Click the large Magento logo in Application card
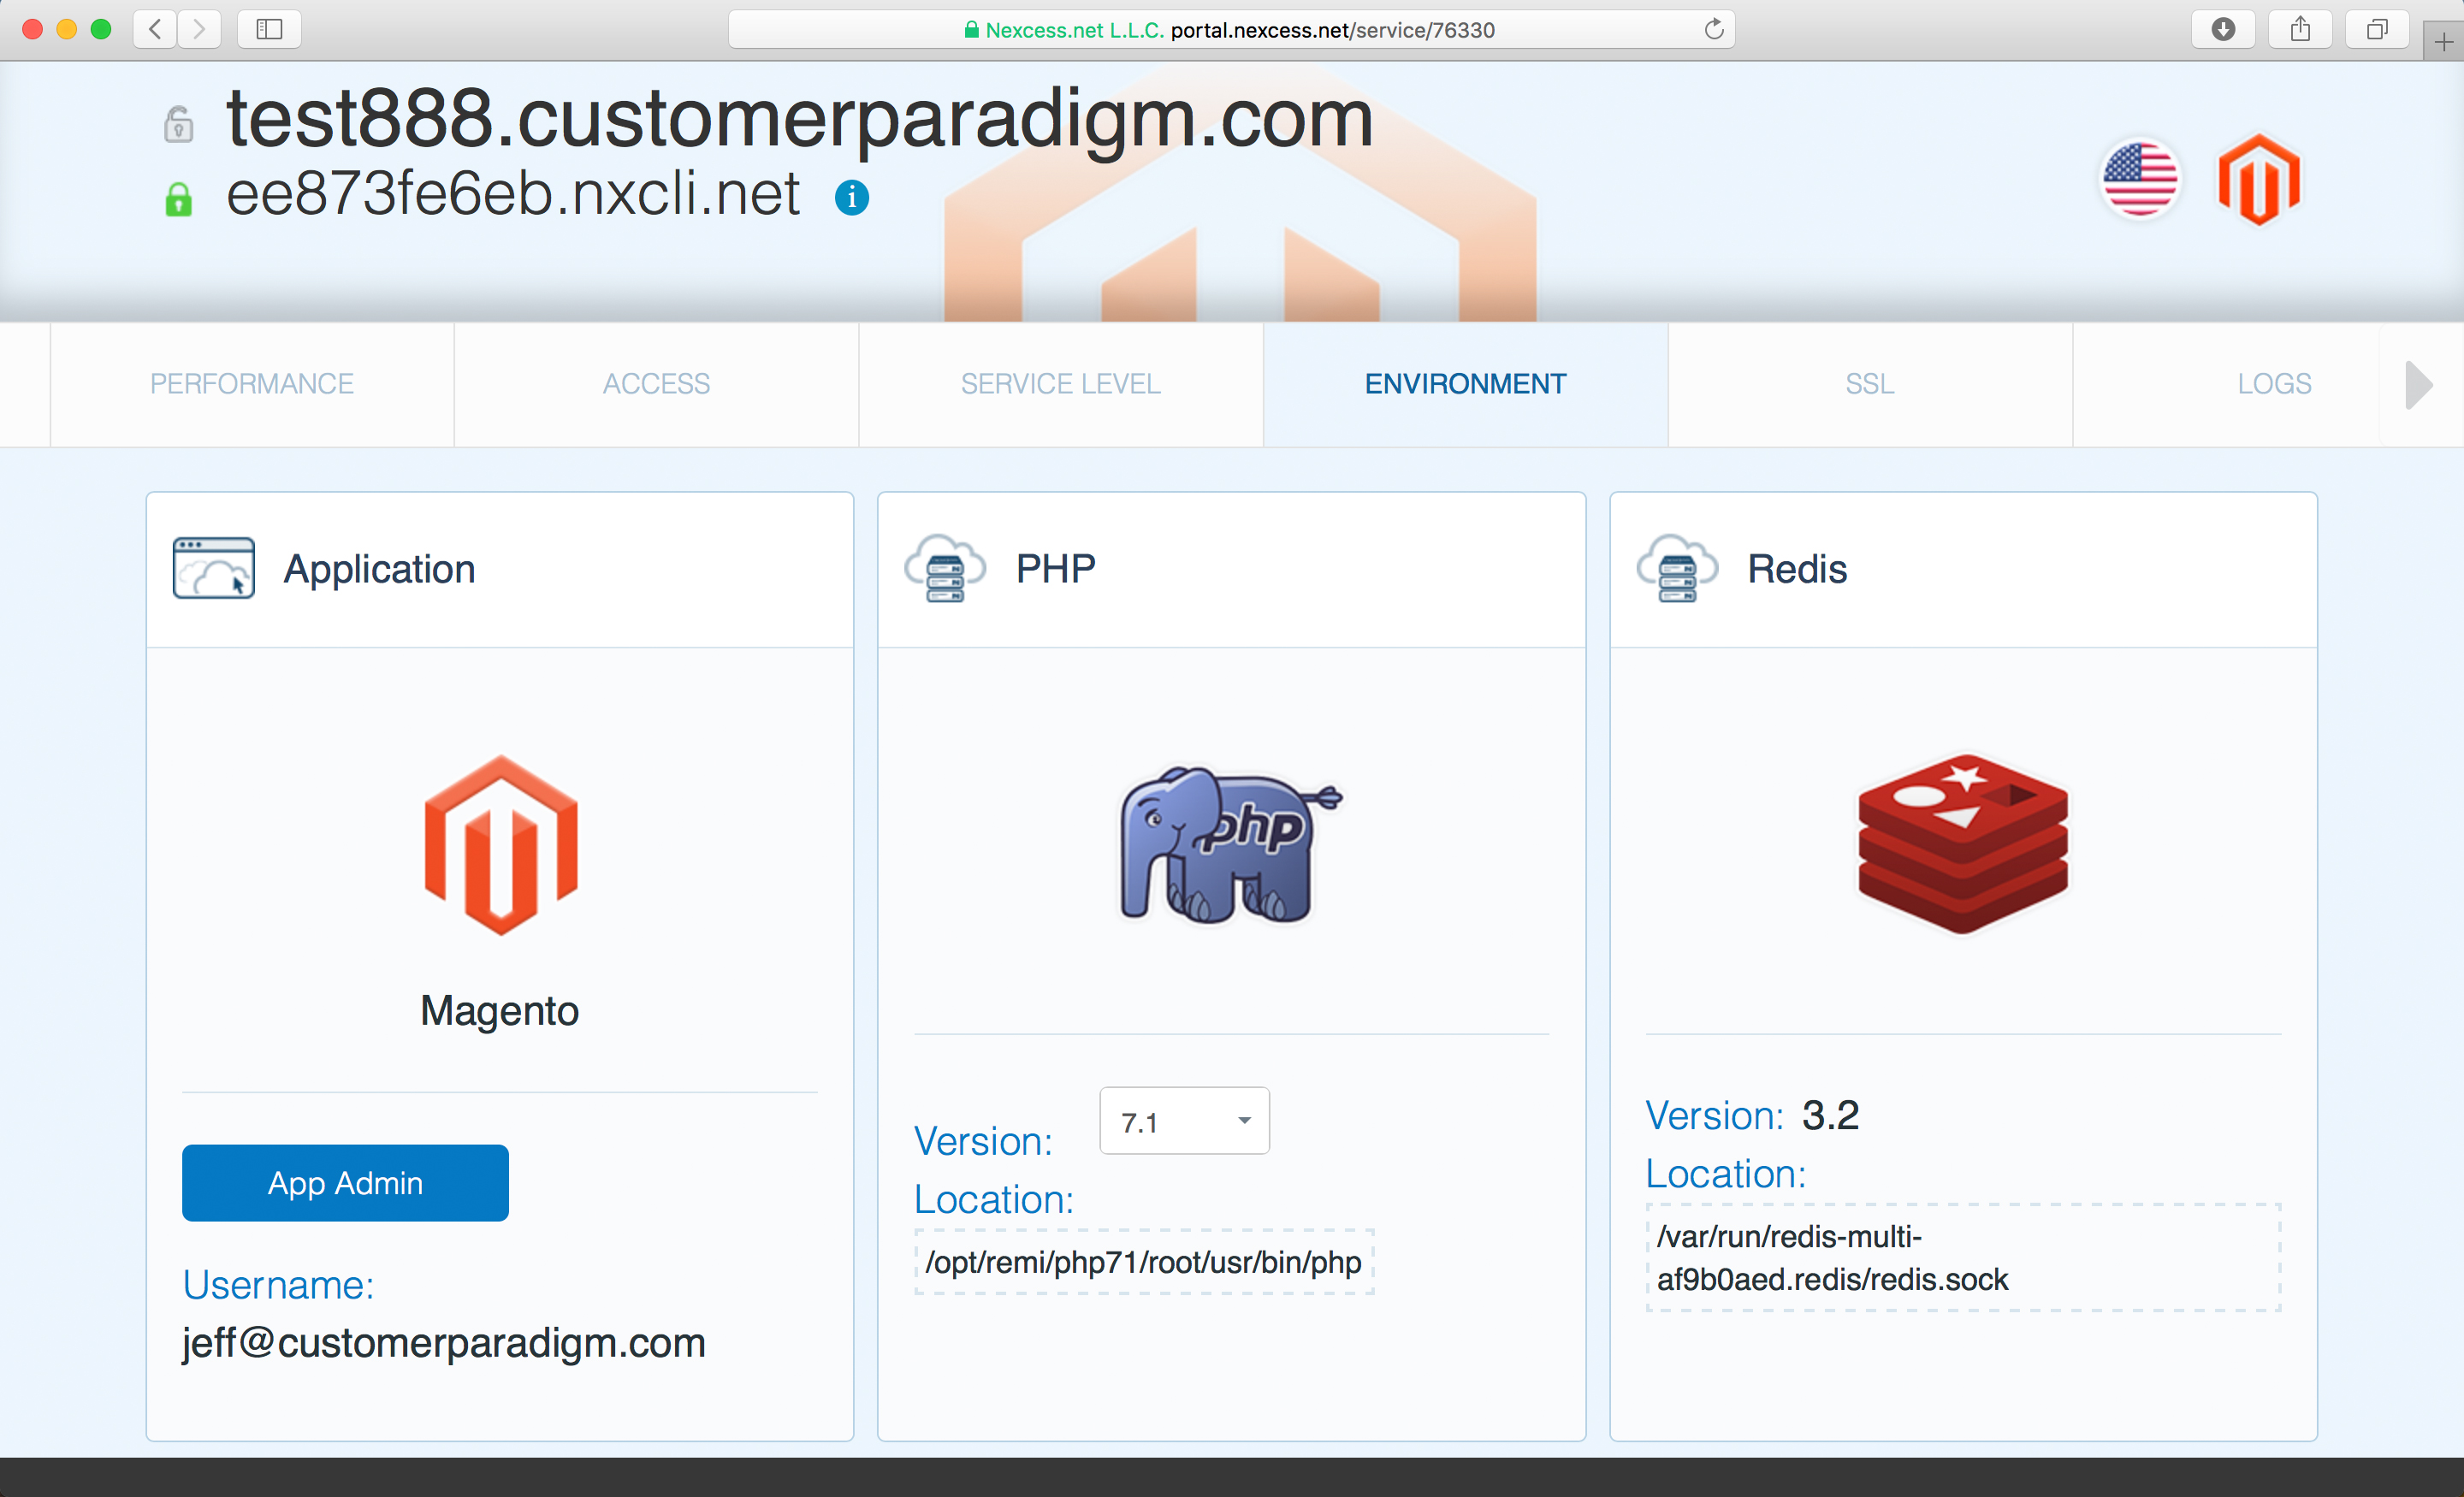This screenshot has height=1497, width=2464. coord(501,845)
